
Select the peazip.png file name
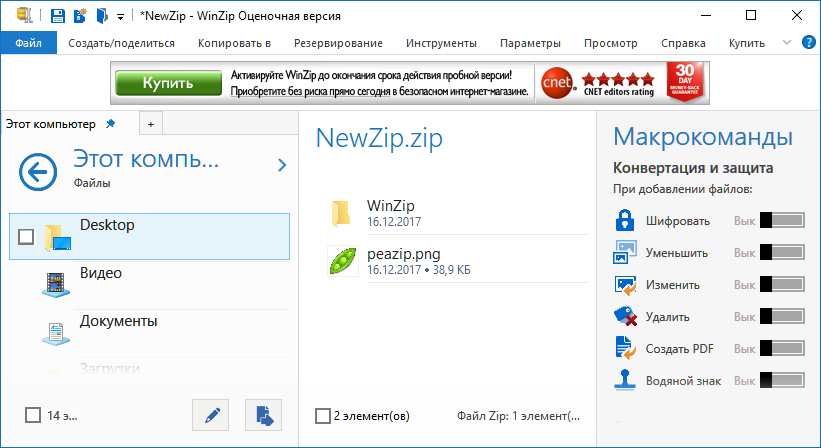[x=404, y=254]
